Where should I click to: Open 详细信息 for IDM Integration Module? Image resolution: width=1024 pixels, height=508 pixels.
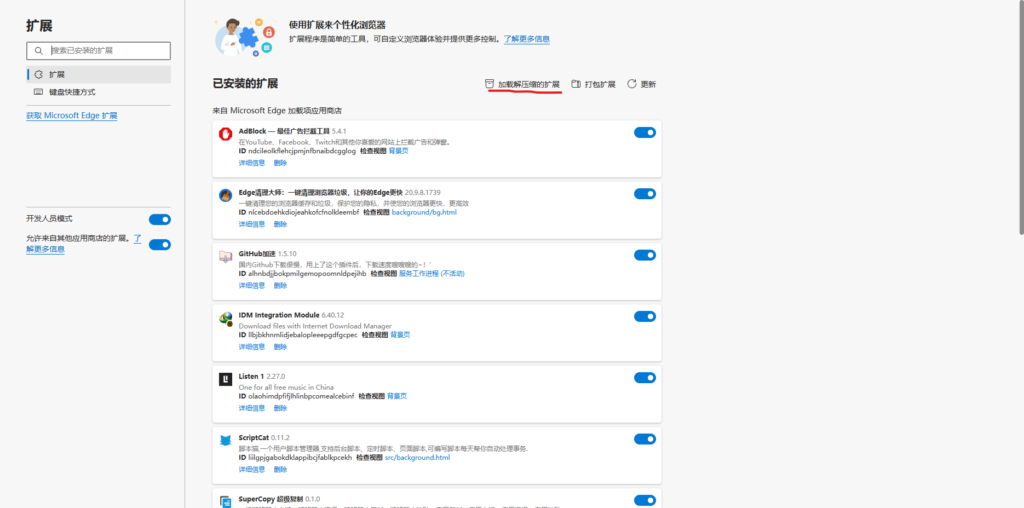click(x=251, y=347)
